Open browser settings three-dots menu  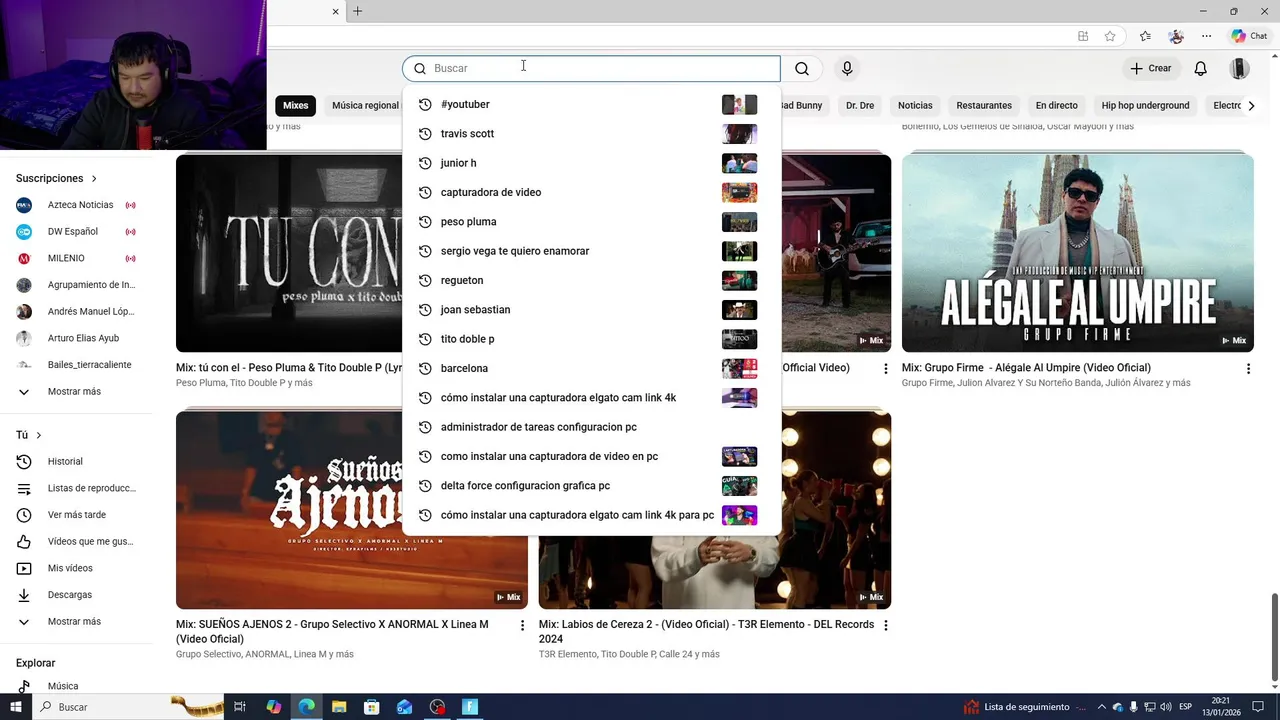1207,36
